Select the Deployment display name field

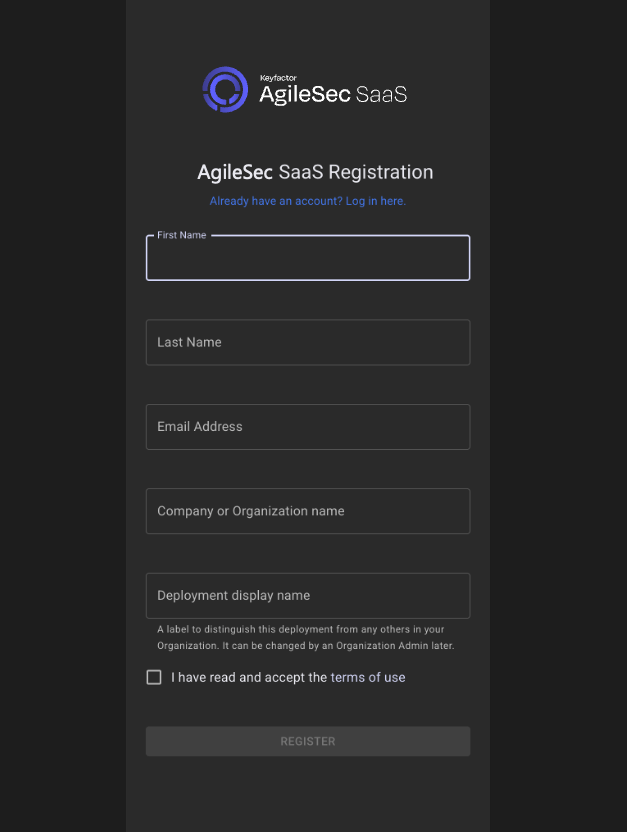click(308, 595)
